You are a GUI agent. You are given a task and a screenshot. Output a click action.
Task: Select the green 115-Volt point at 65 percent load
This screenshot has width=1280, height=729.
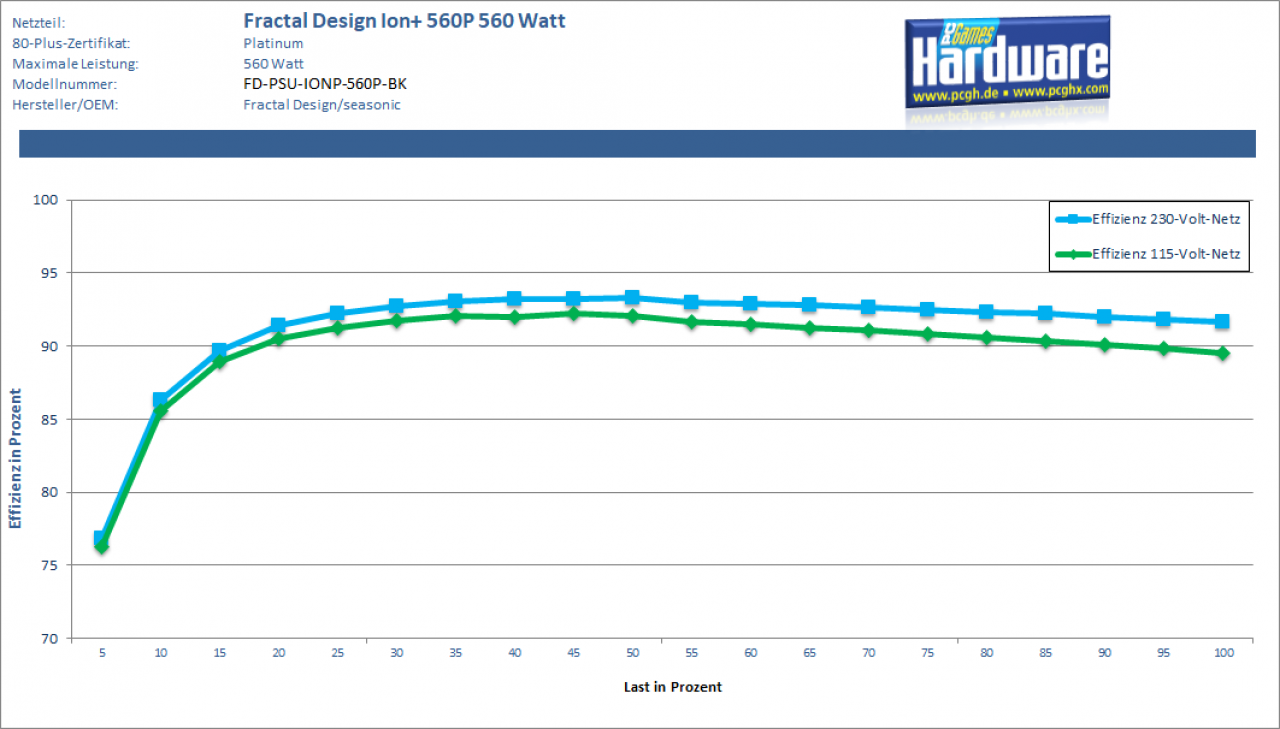tap(809, 328)
